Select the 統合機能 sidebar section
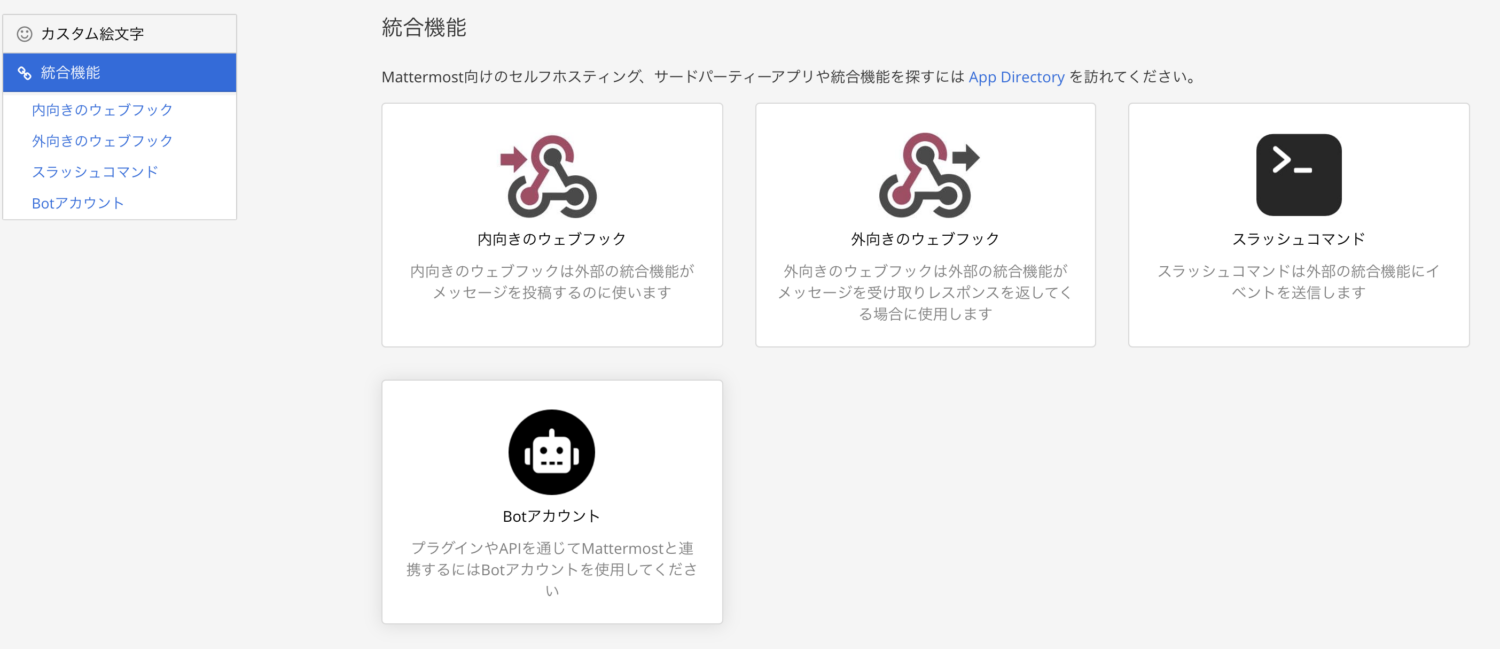Image resolution: width=1500 pixels, height=649 pixels. click(x=70, y=73)
